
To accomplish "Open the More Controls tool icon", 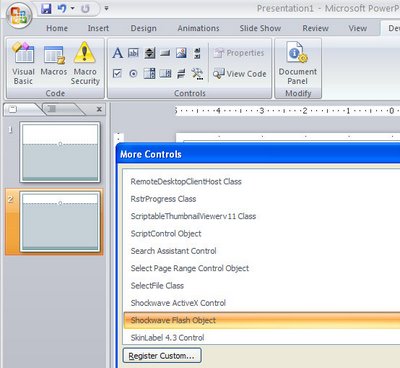I will [x=197, y=74].
